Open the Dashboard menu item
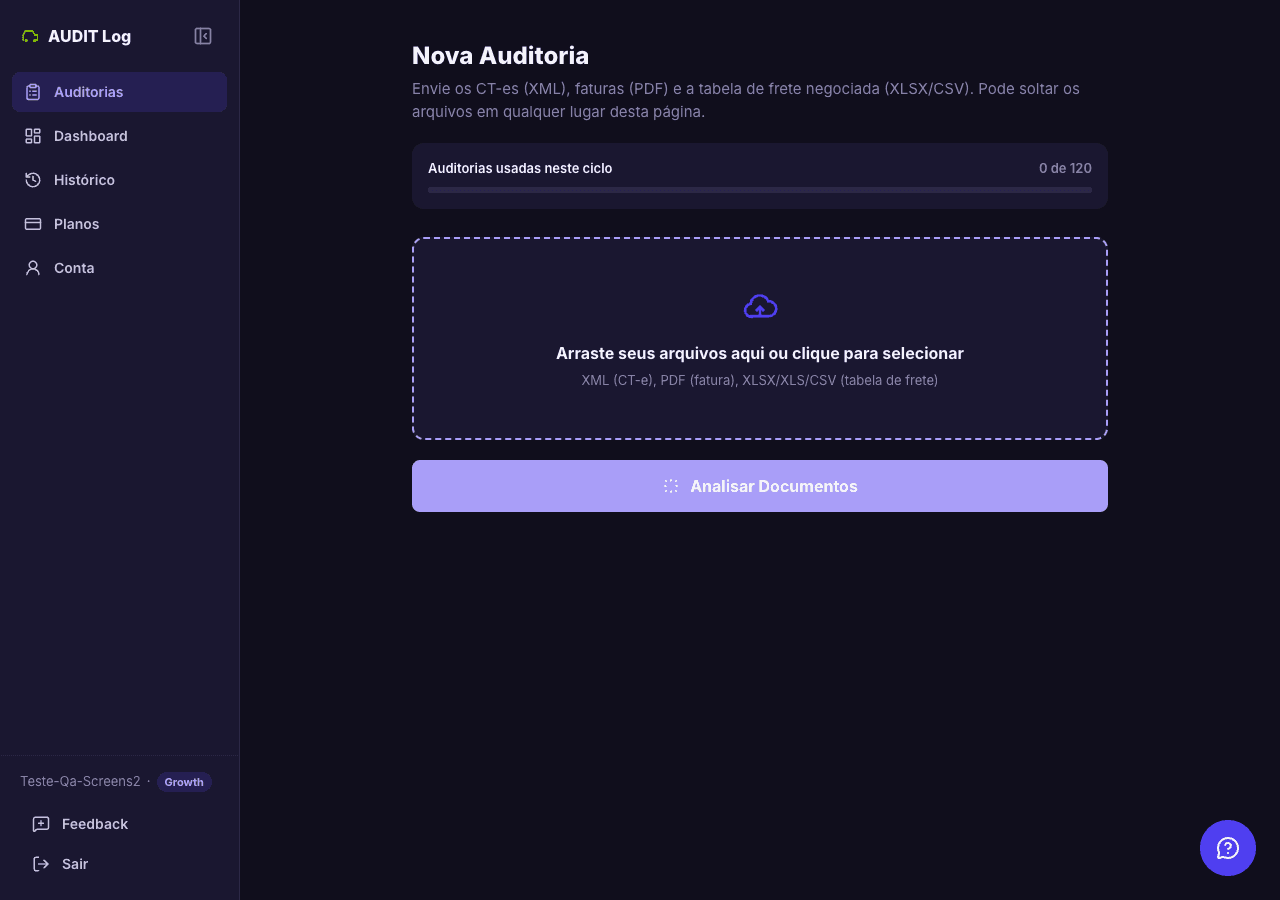The width and height of the screenshot is (1280, 900). pyautogui.click(x=119, y=136)
